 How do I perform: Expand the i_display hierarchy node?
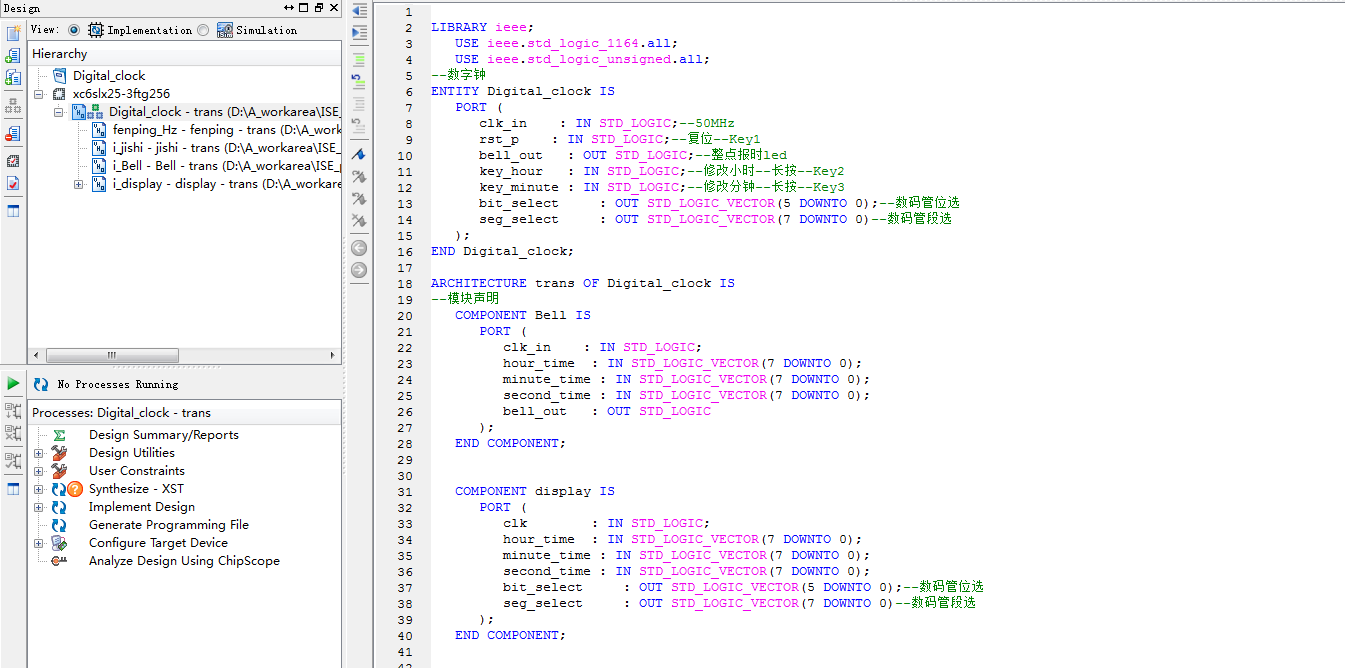(79, 184)
